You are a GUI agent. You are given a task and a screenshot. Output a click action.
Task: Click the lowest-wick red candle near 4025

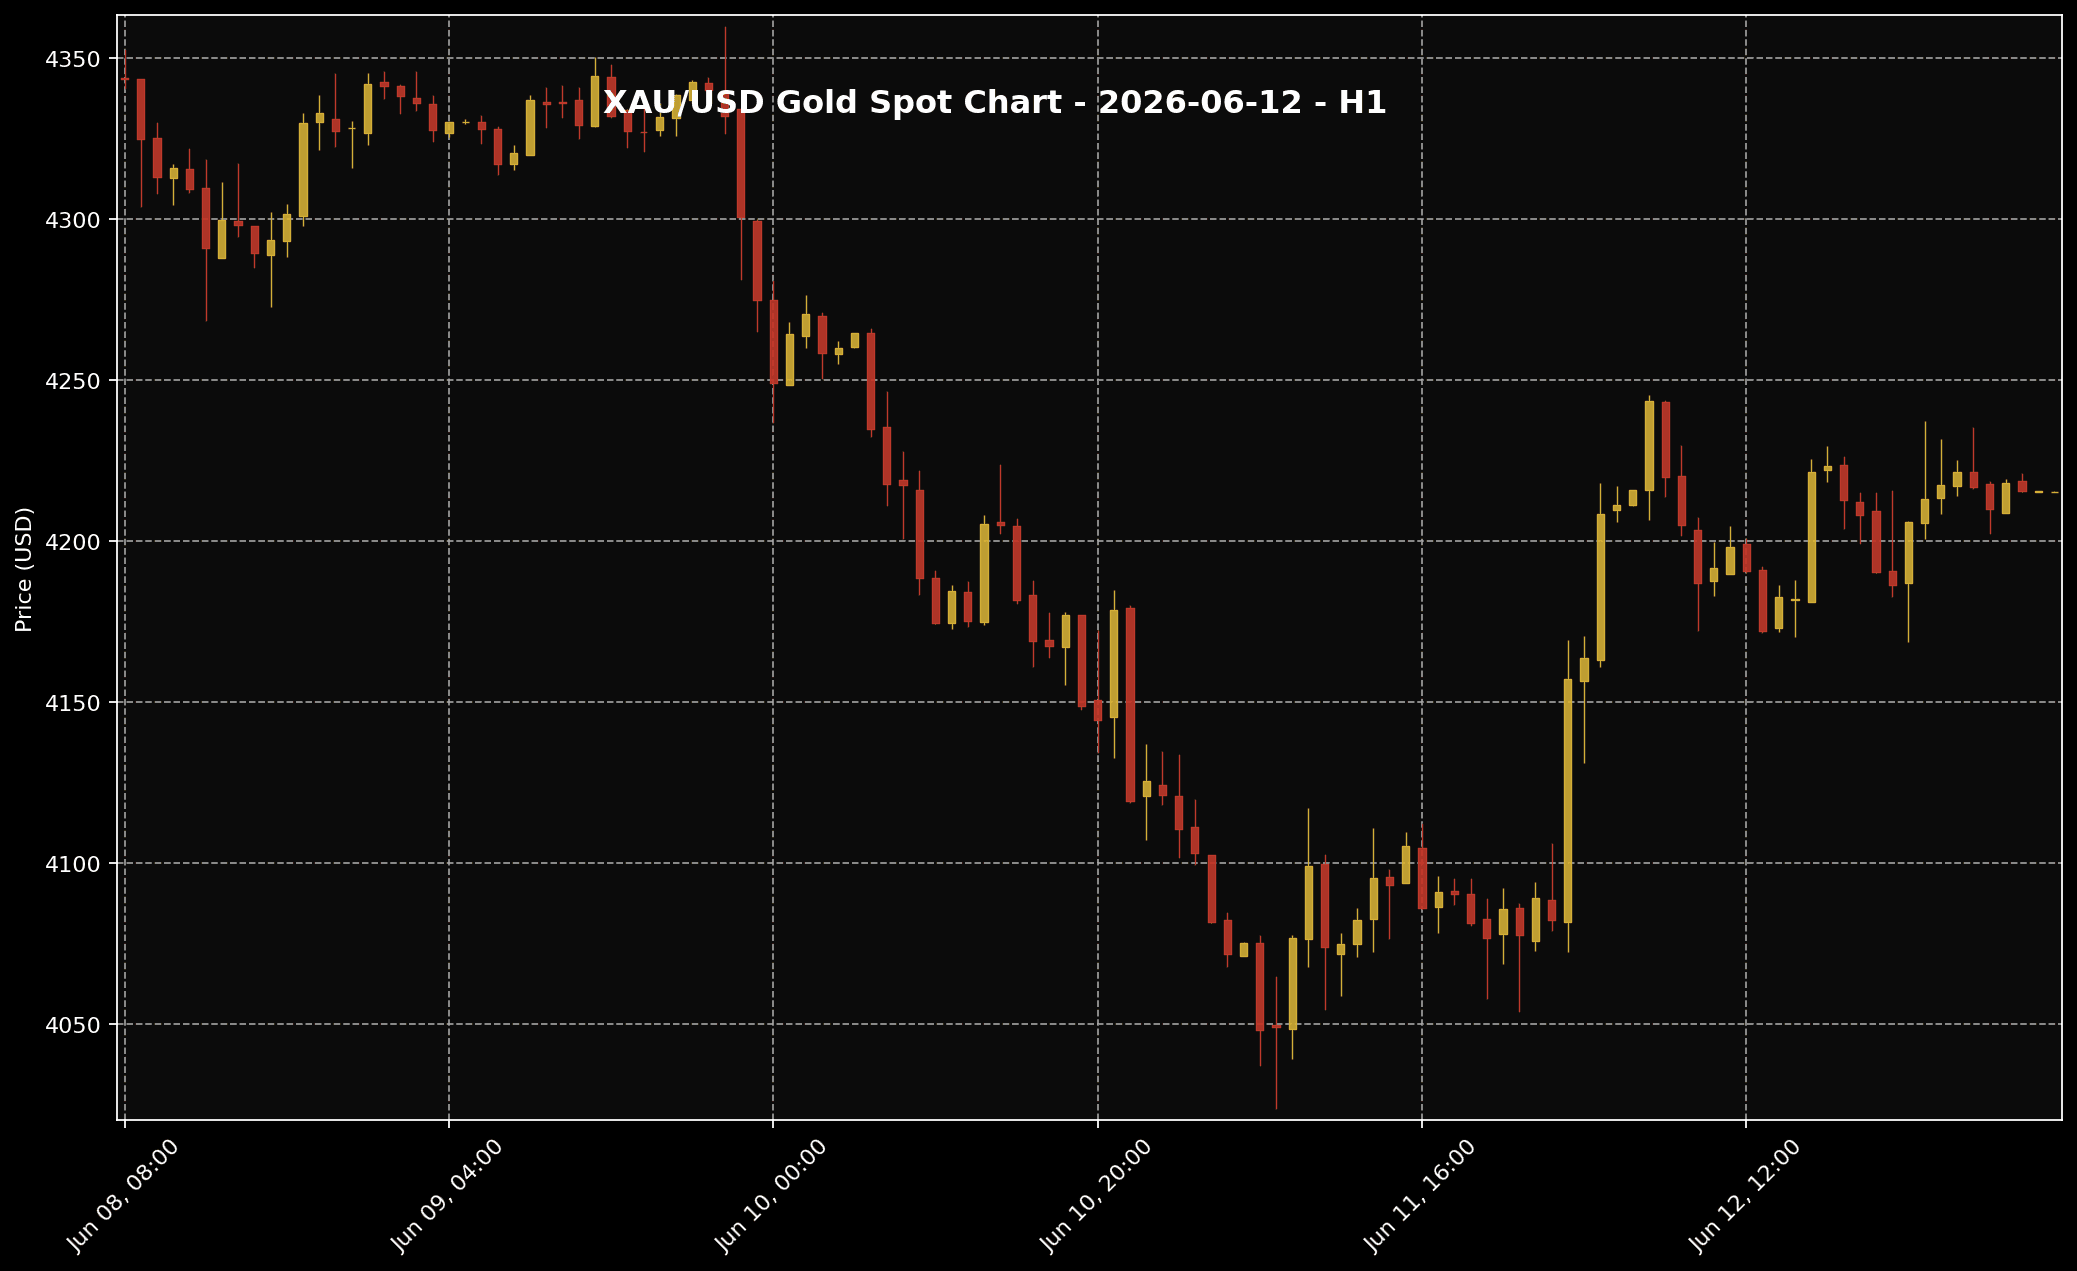(x=1276, y=1026)
